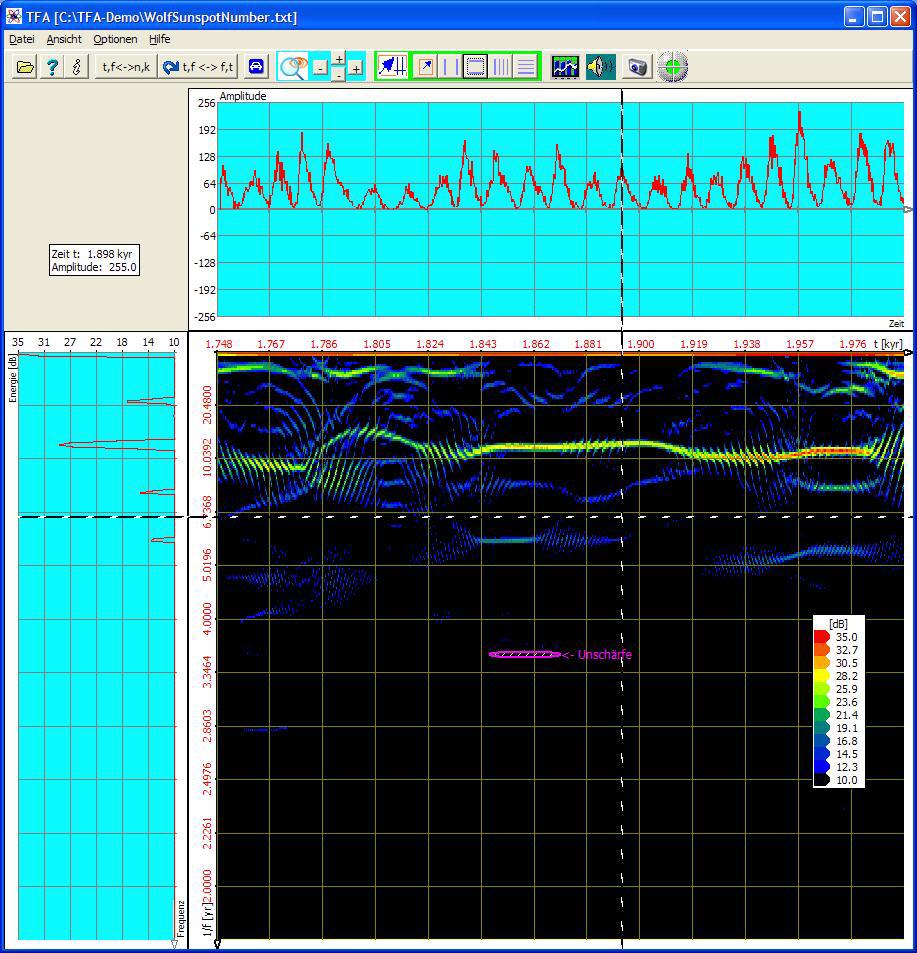The width and height of the screenshot is (917, 953).
Task: Open the Datei menu
Action: click(x=21, y=39)
